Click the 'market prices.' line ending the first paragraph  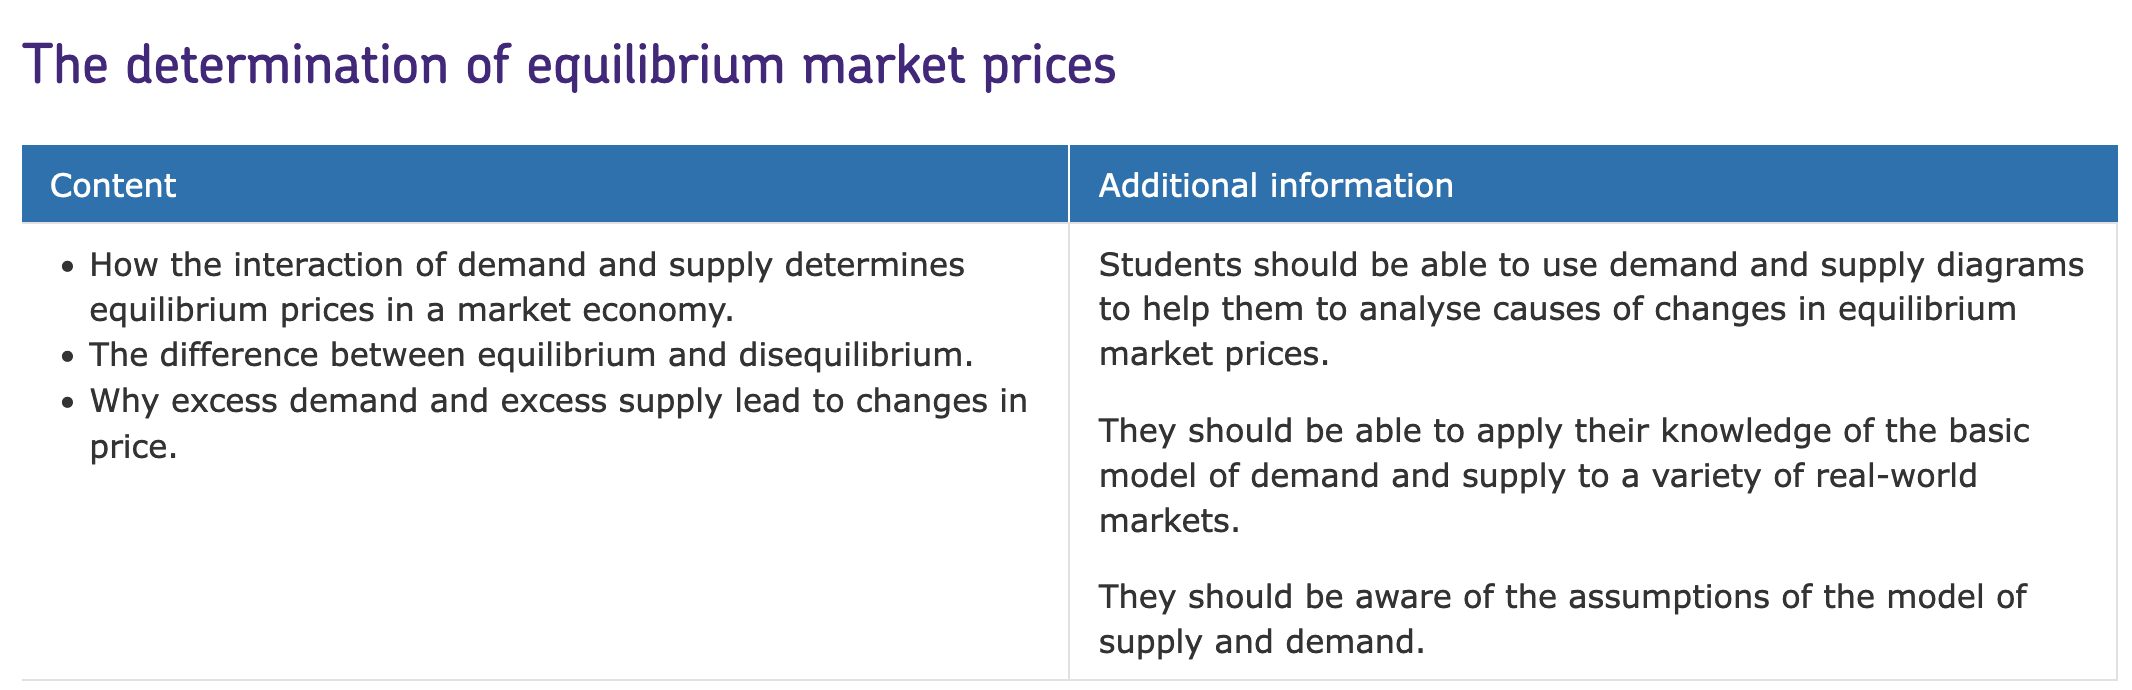(1214, 354)
